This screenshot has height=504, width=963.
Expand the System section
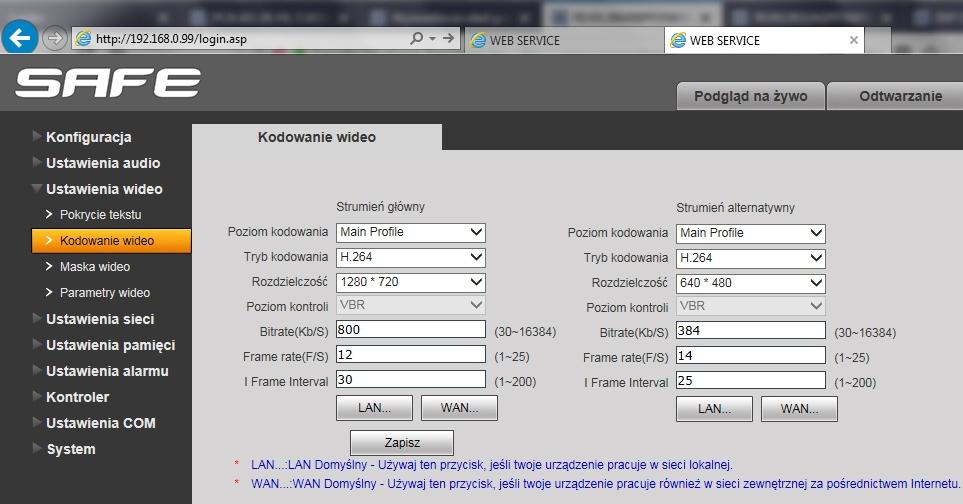65,449
